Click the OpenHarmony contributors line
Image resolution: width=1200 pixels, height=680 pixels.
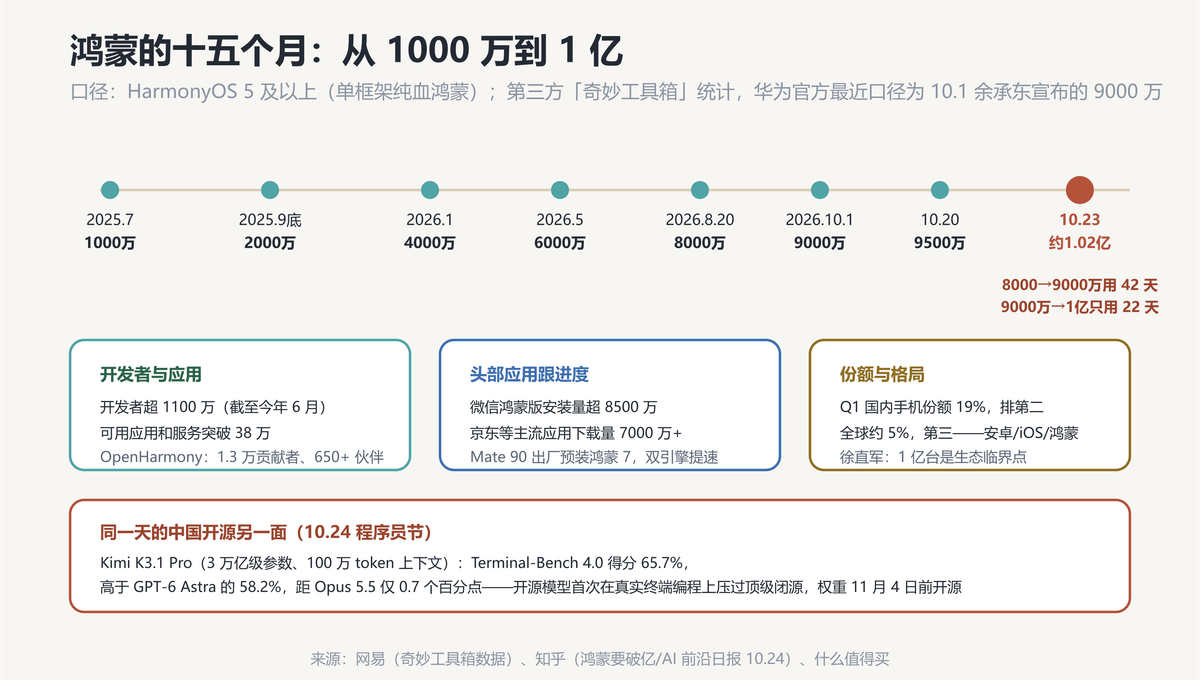click(x=241, y=458)
